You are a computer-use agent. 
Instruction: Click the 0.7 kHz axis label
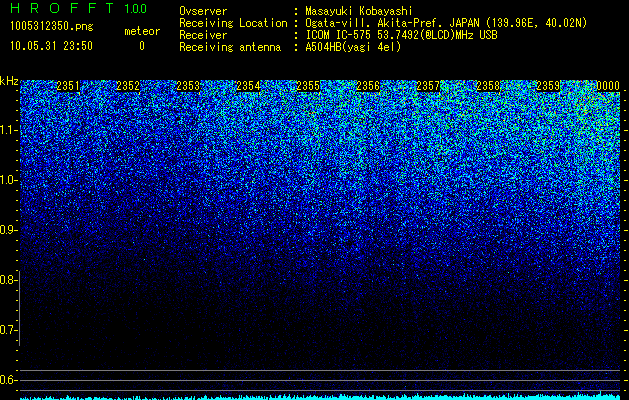[8, 330]
